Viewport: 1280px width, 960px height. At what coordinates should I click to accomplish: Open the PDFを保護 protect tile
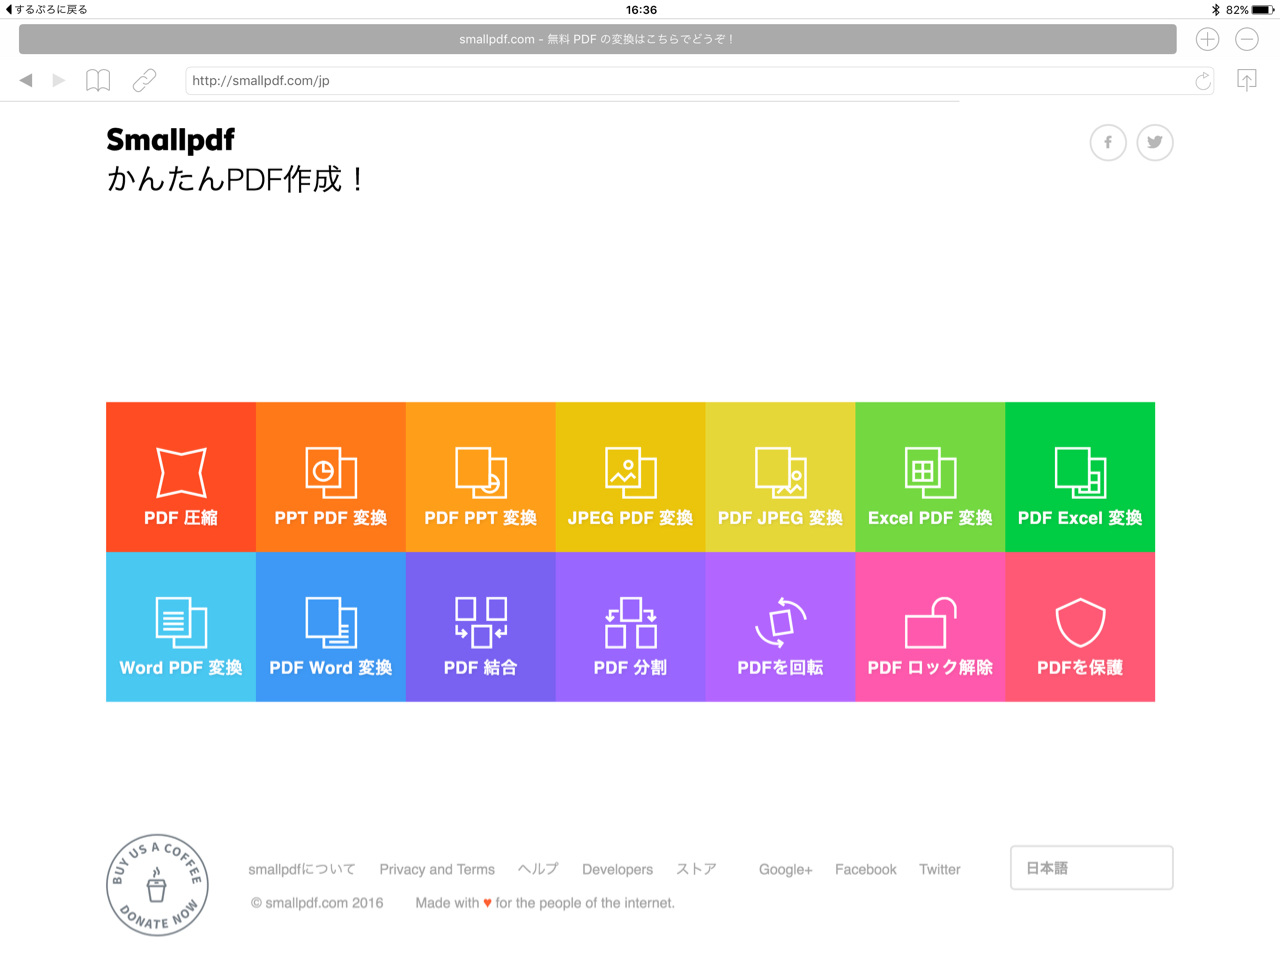pos(1080,627)
